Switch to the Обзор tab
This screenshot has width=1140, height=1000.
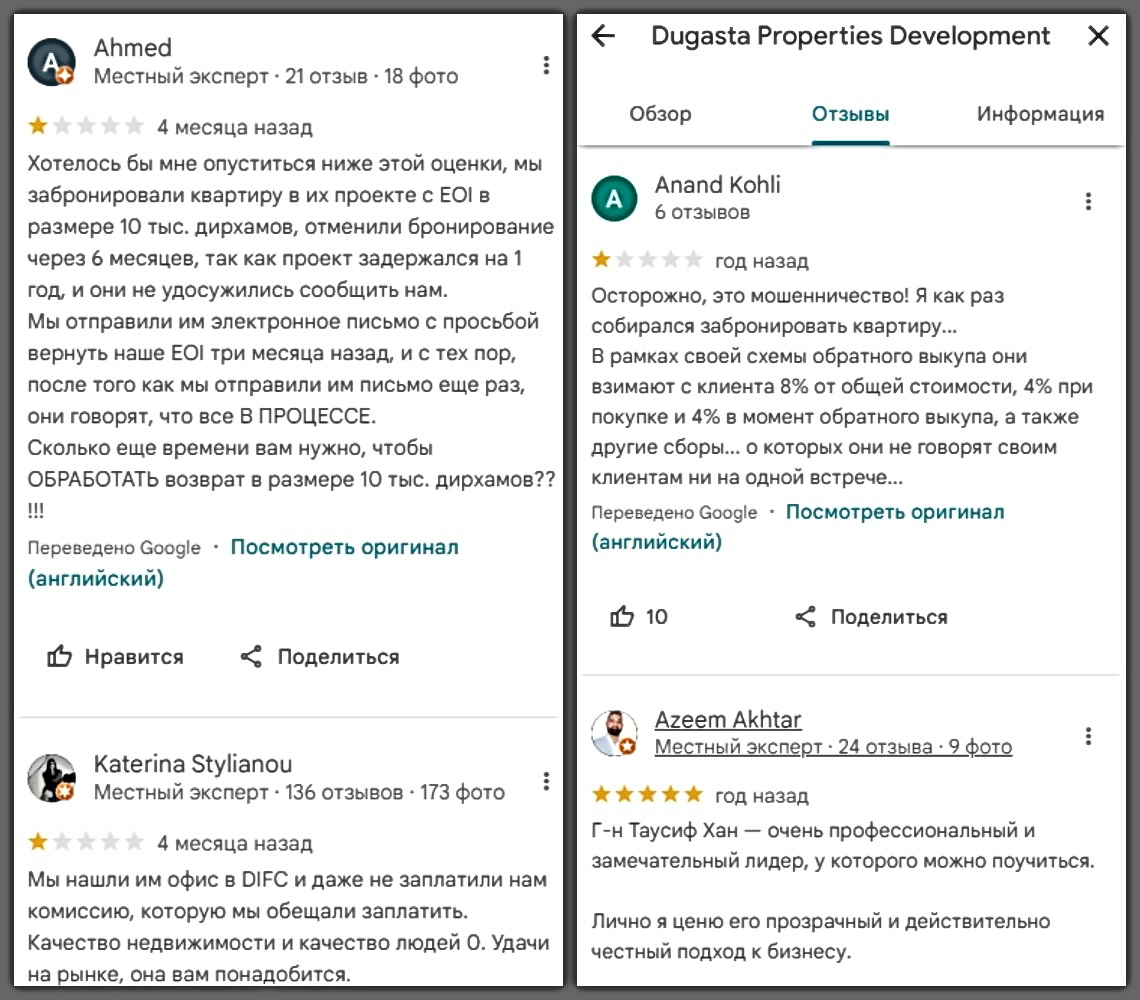point(660,114)
